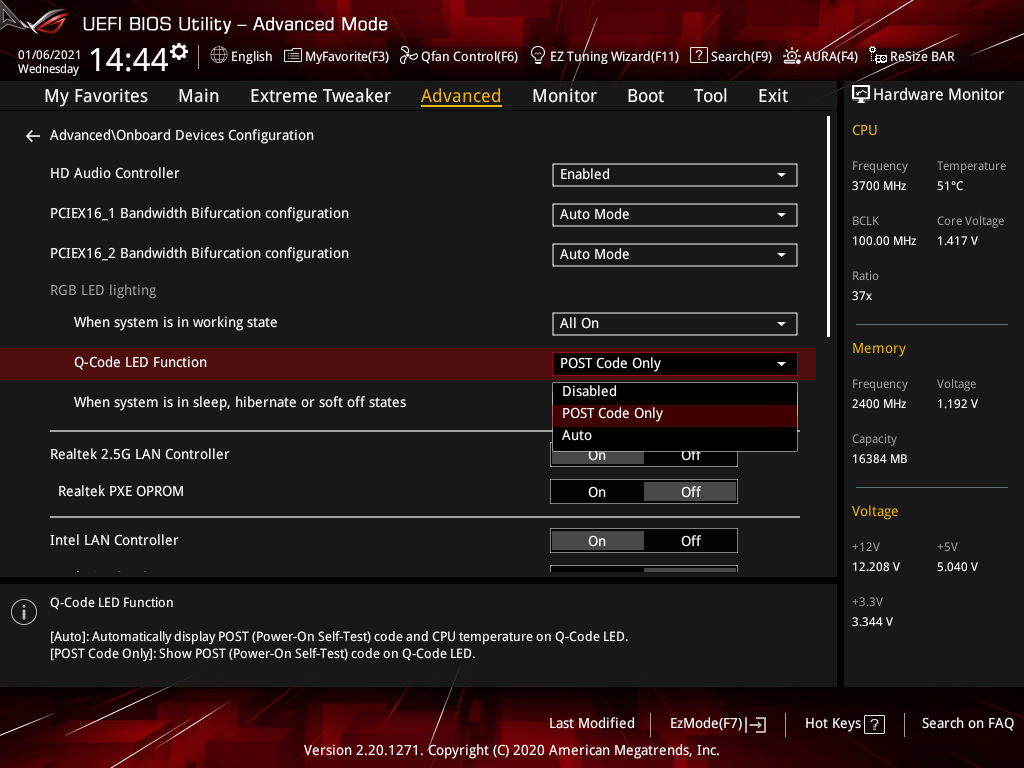
Task: Click +12V reading 12.208 V
Action: coord(875,567)
